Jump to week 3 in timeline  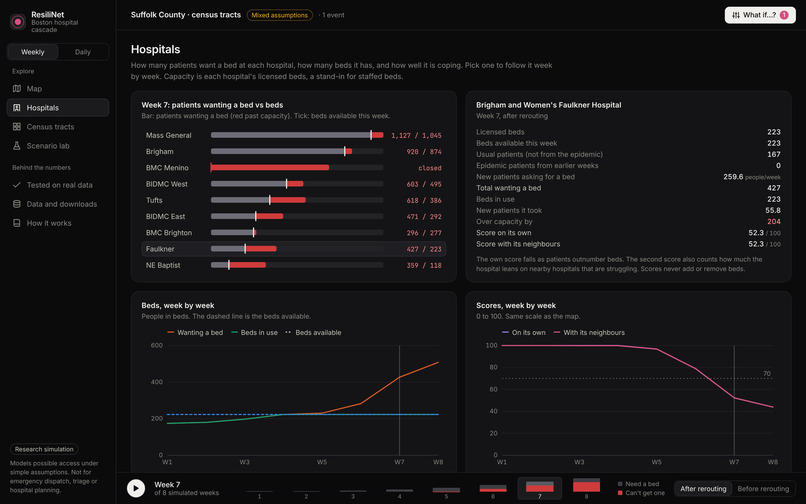[x=353, y=489]
